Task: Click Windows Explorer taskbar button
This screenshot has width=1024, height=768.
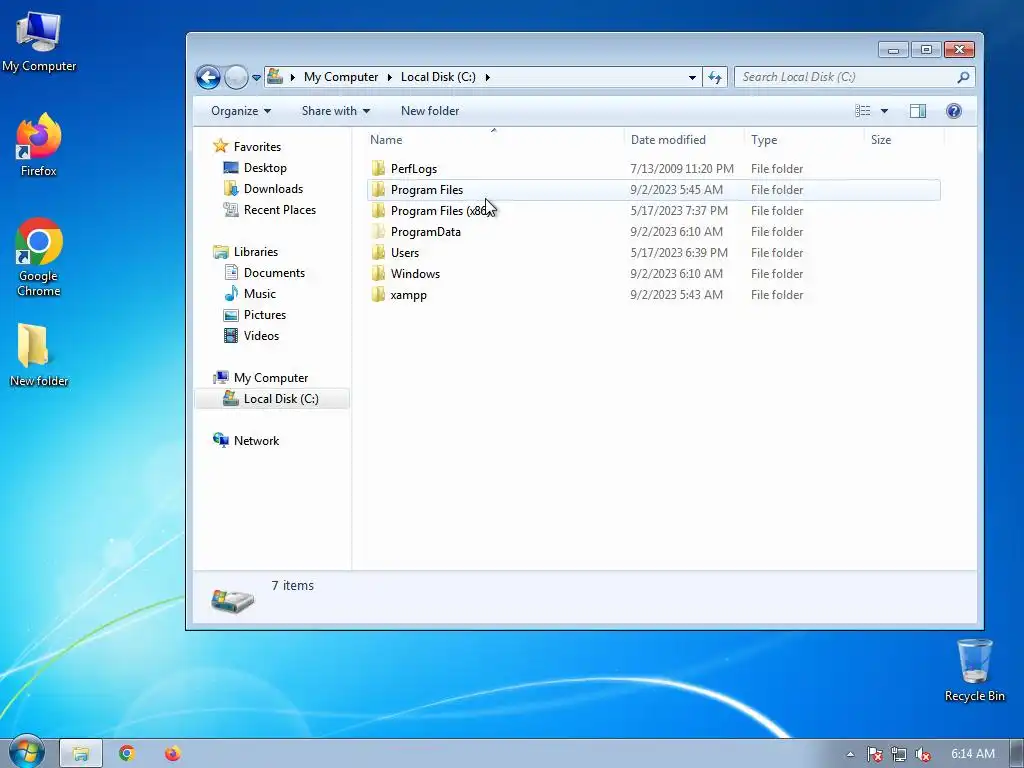Action: click(81, 754)
